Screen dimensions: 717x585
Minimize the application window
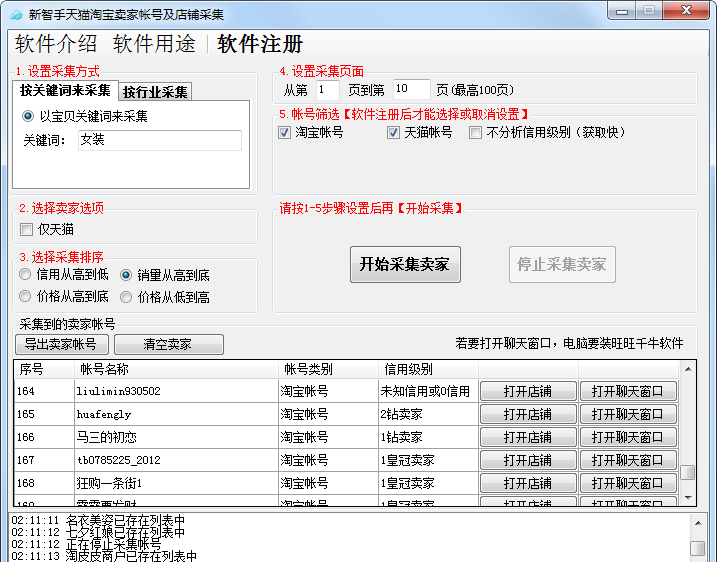(621, 11)
